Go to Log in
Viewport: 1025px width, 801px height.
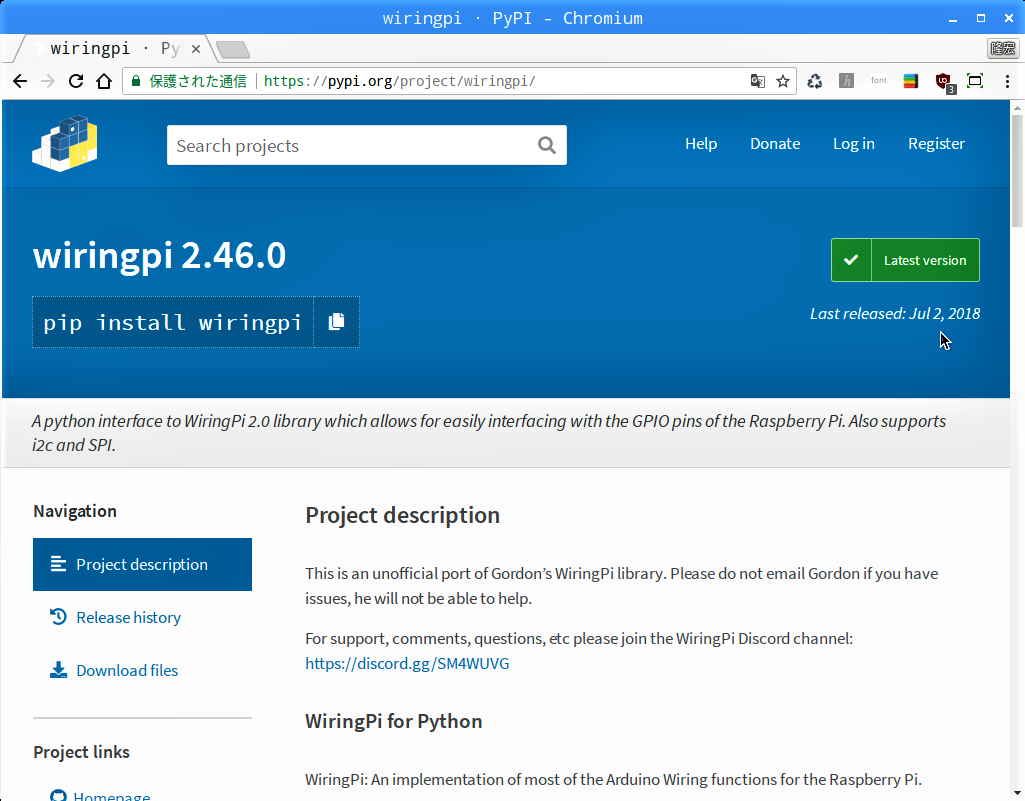853,144
